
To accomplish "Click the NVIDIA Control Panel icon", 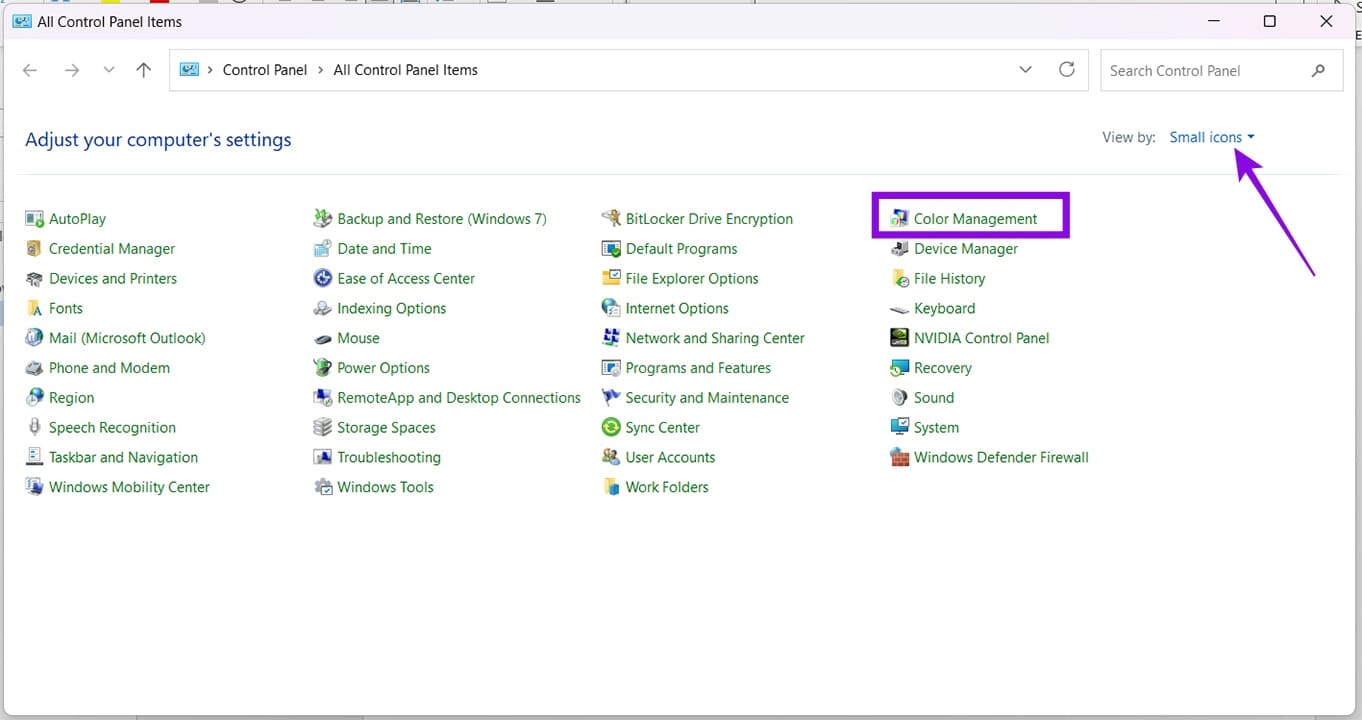I will tap(899, 338).
